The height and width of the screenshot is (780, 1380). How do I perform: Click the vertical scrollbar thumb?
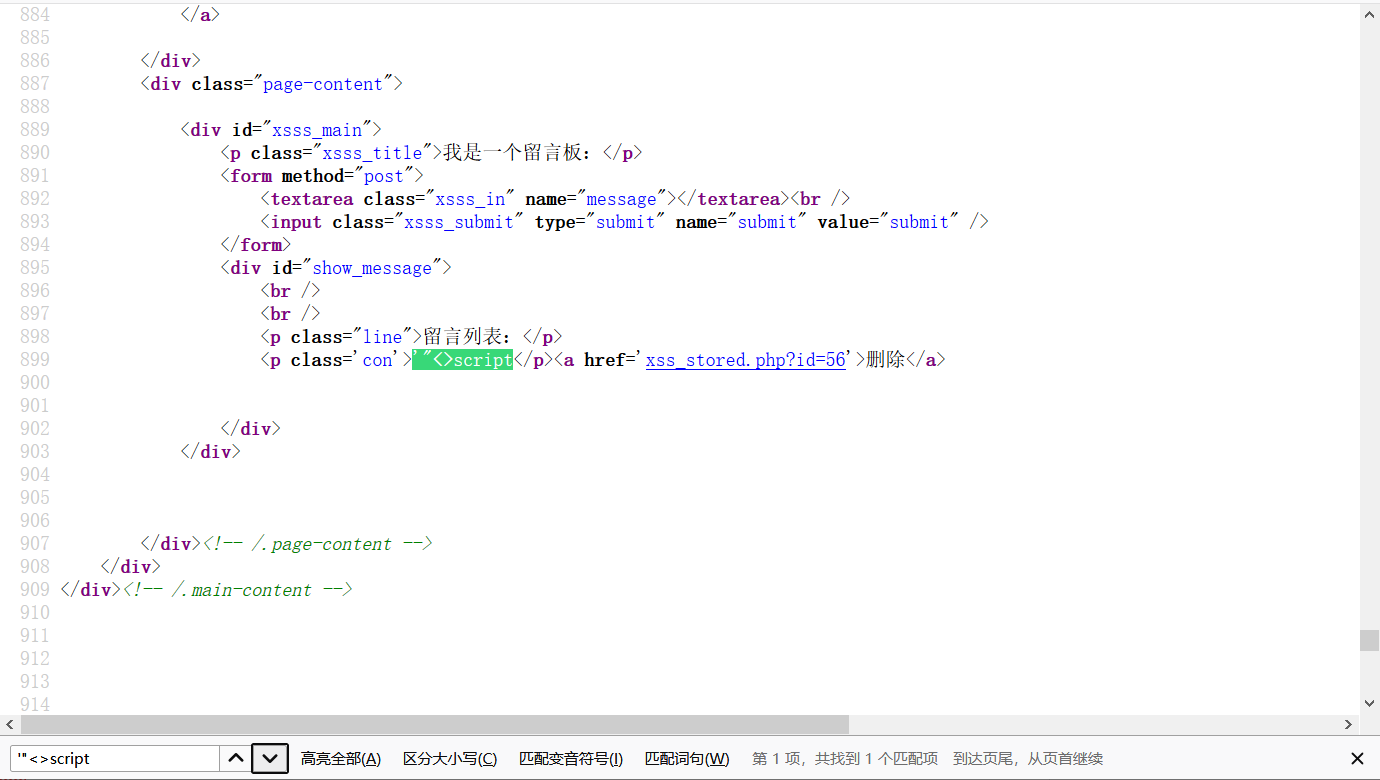point(1369,640)
